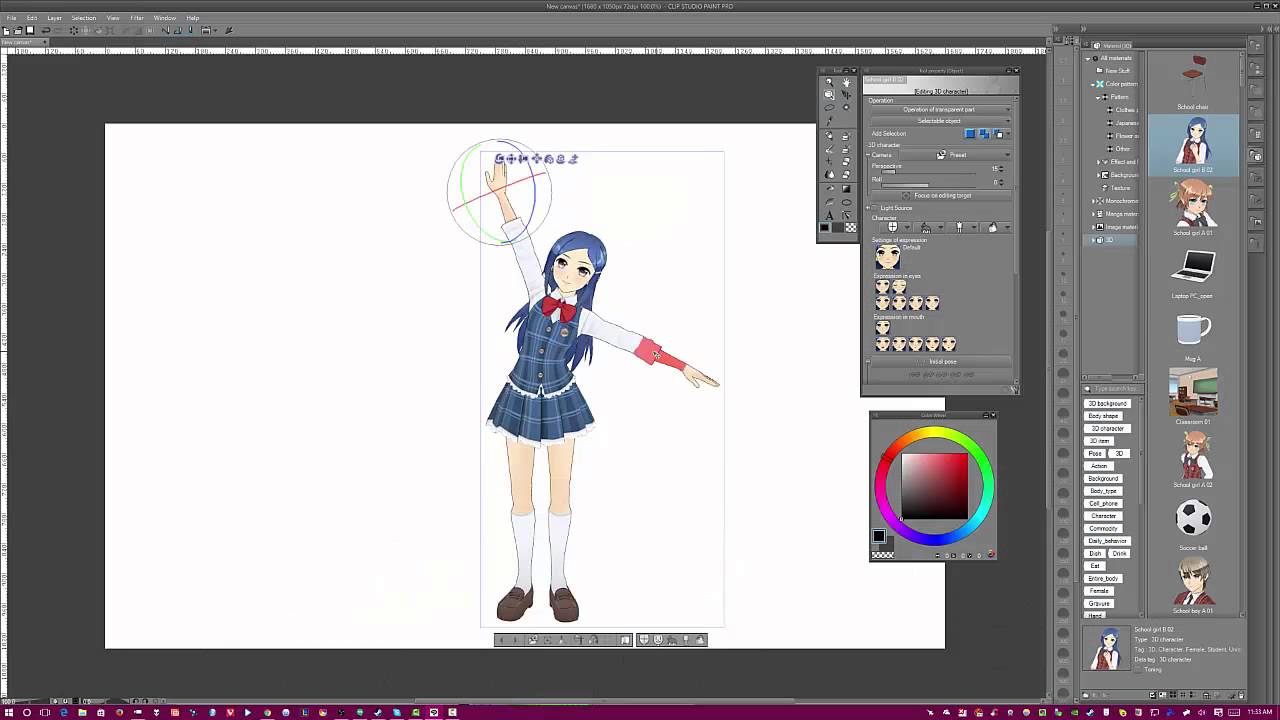Image resolution: width=1280 pixels, height=720 pixels.
Task: Open the Window menu
Action: (x=165, y=18)
